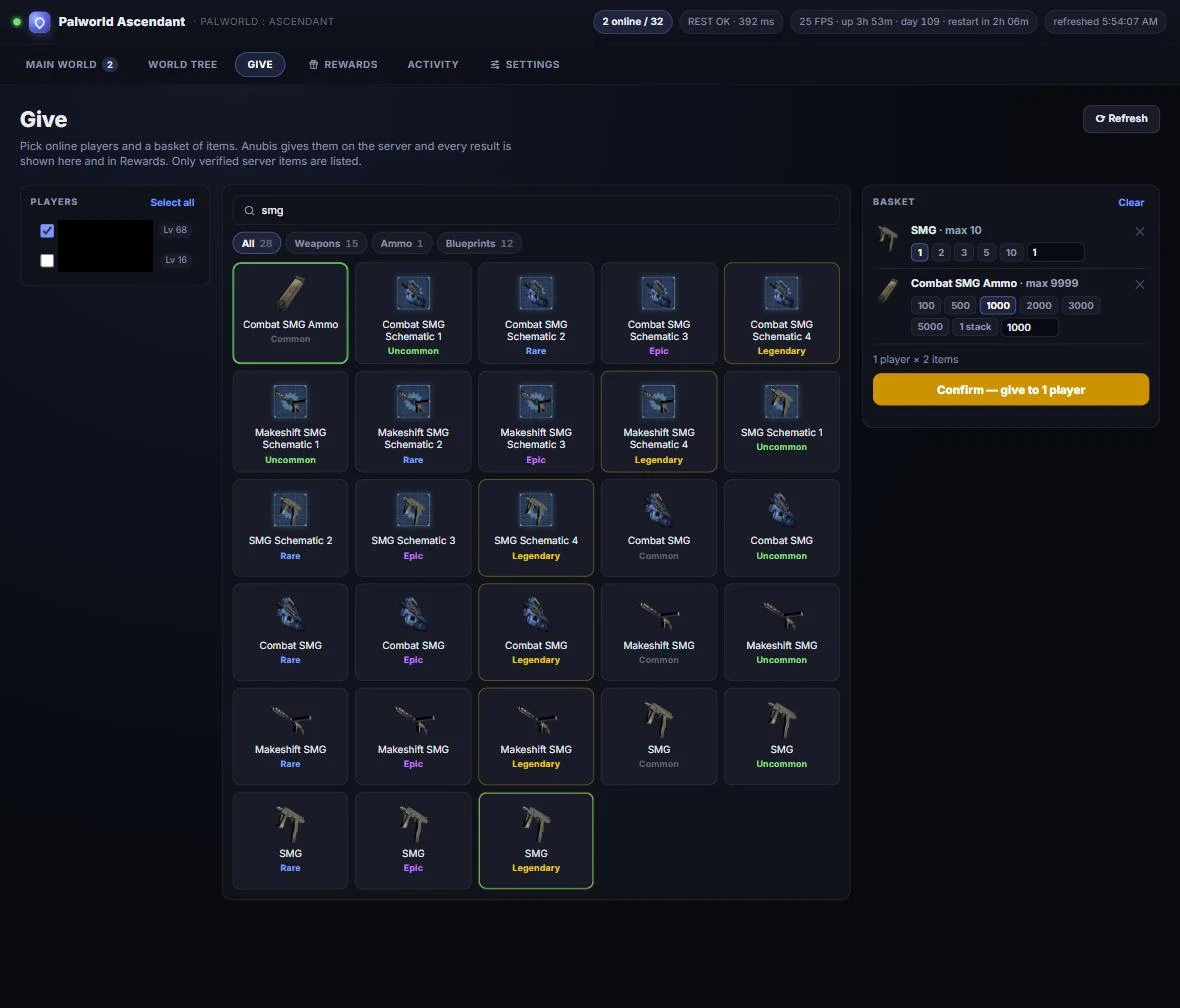The image size is (1180, 1008).
Task: Open the Main World tab
Action: [x=71, y=65]
